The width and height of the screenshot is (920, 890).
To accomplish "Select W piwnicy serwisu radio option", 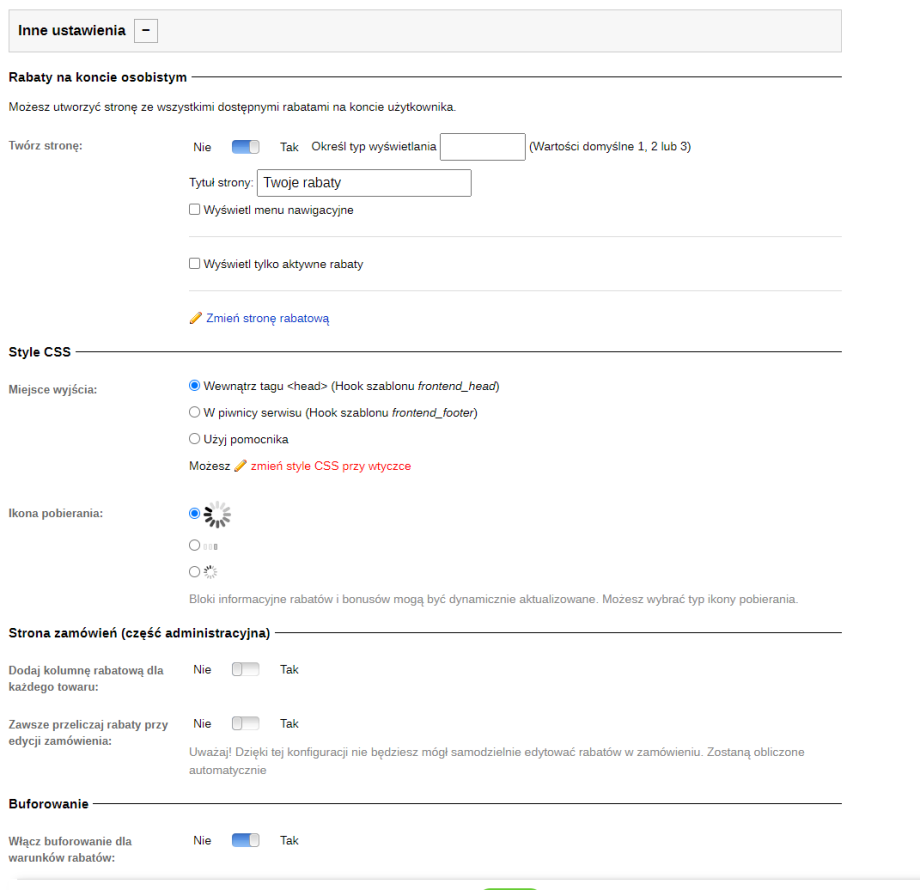I will (x=195, y=412).
